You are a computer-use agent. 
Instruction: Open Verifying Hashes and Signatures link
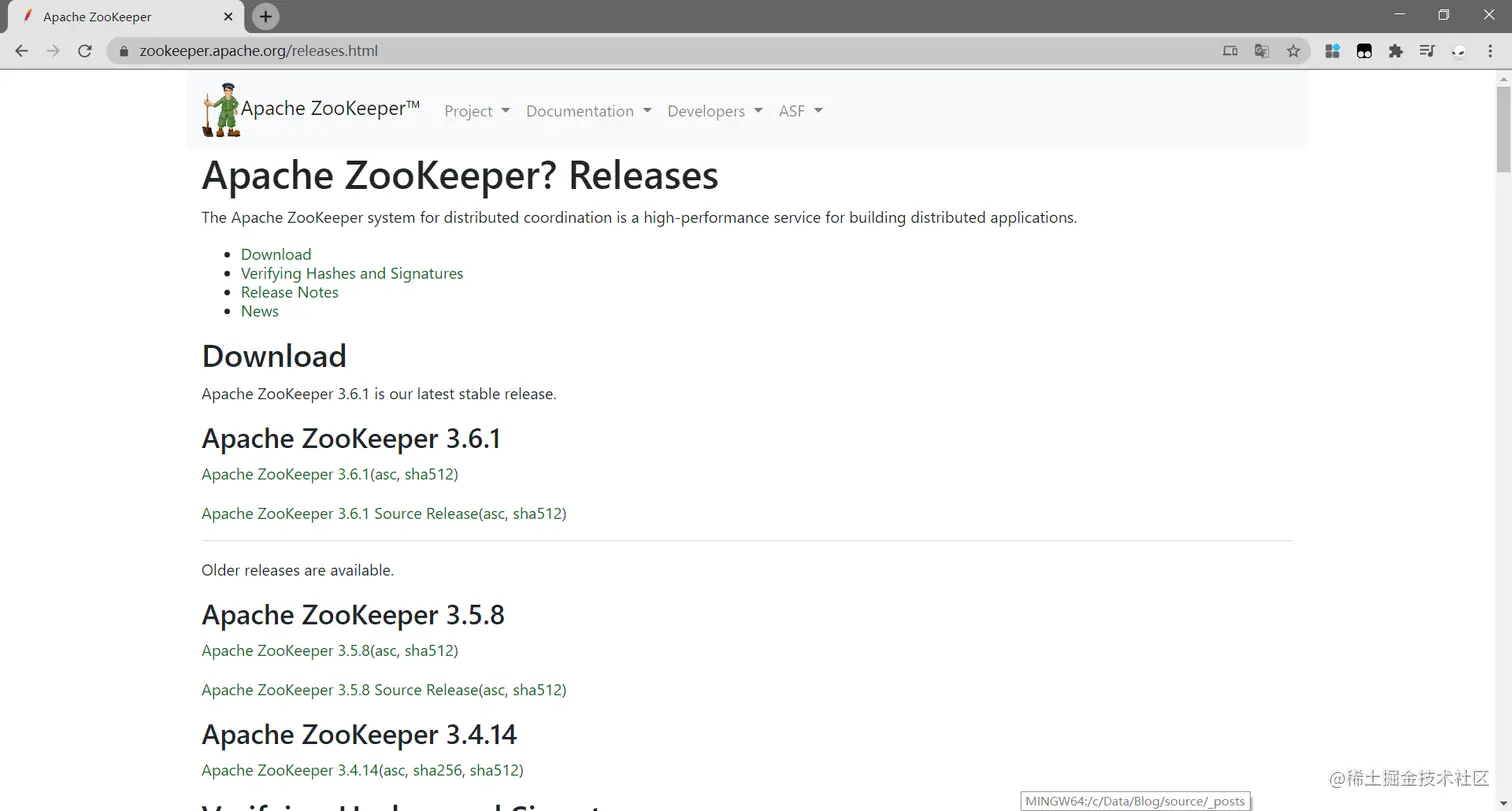click(352, 273)
